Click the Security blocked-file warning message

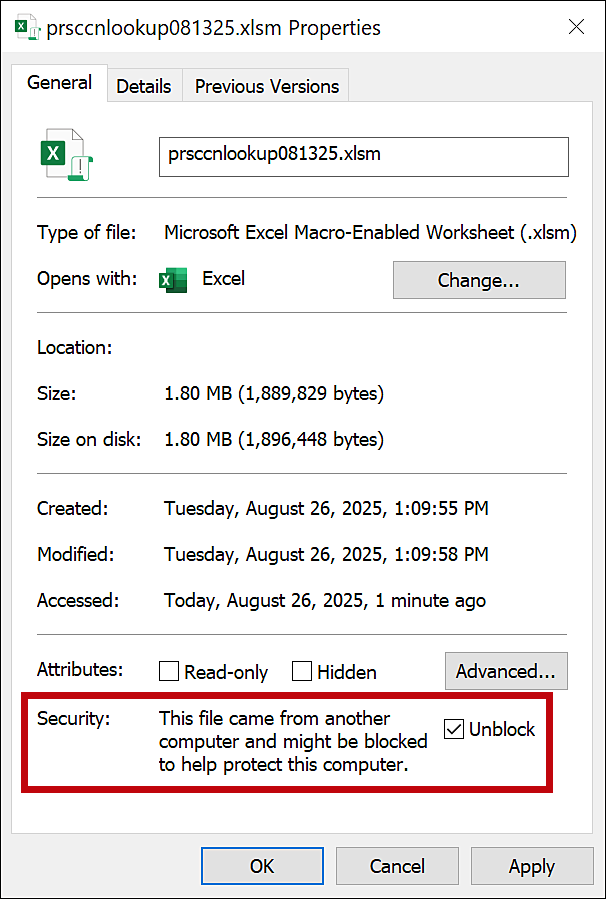[x=293, y=741]
